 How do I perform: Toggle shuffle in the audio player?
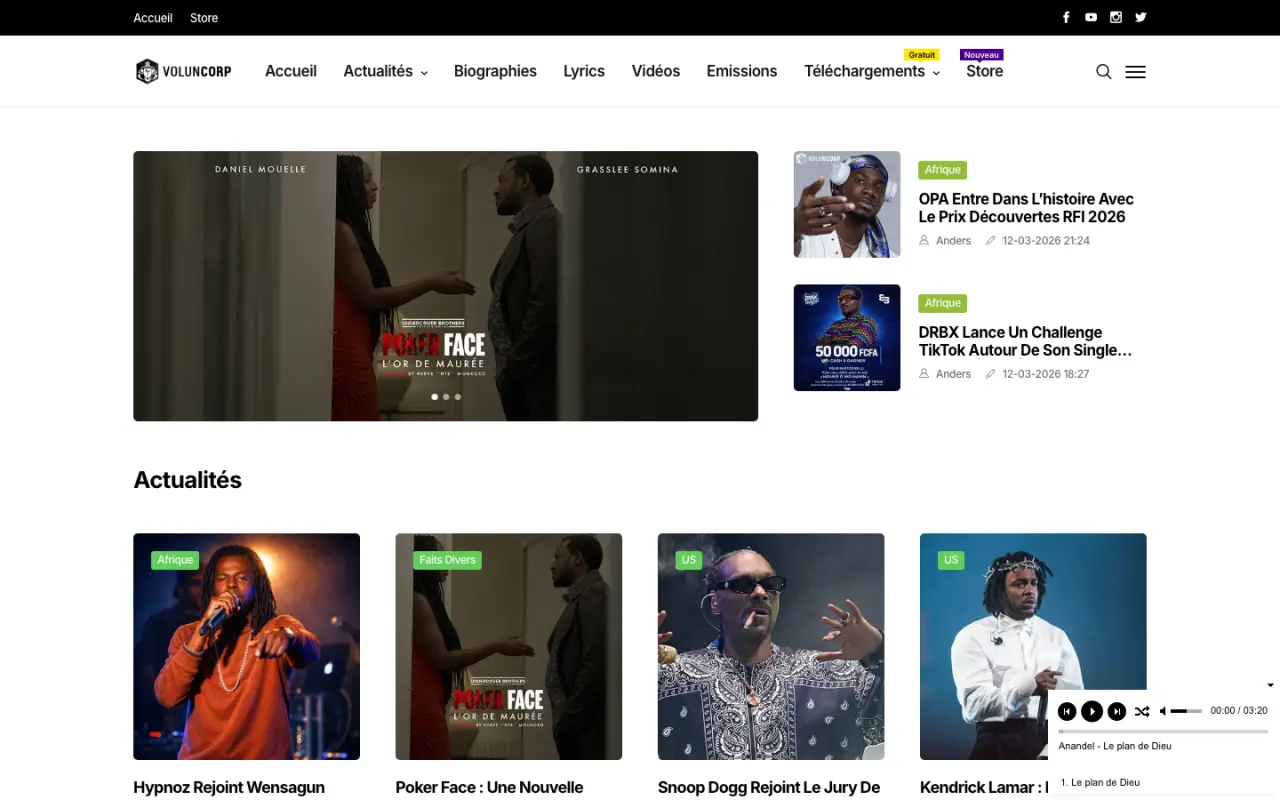click(1142, 711)
